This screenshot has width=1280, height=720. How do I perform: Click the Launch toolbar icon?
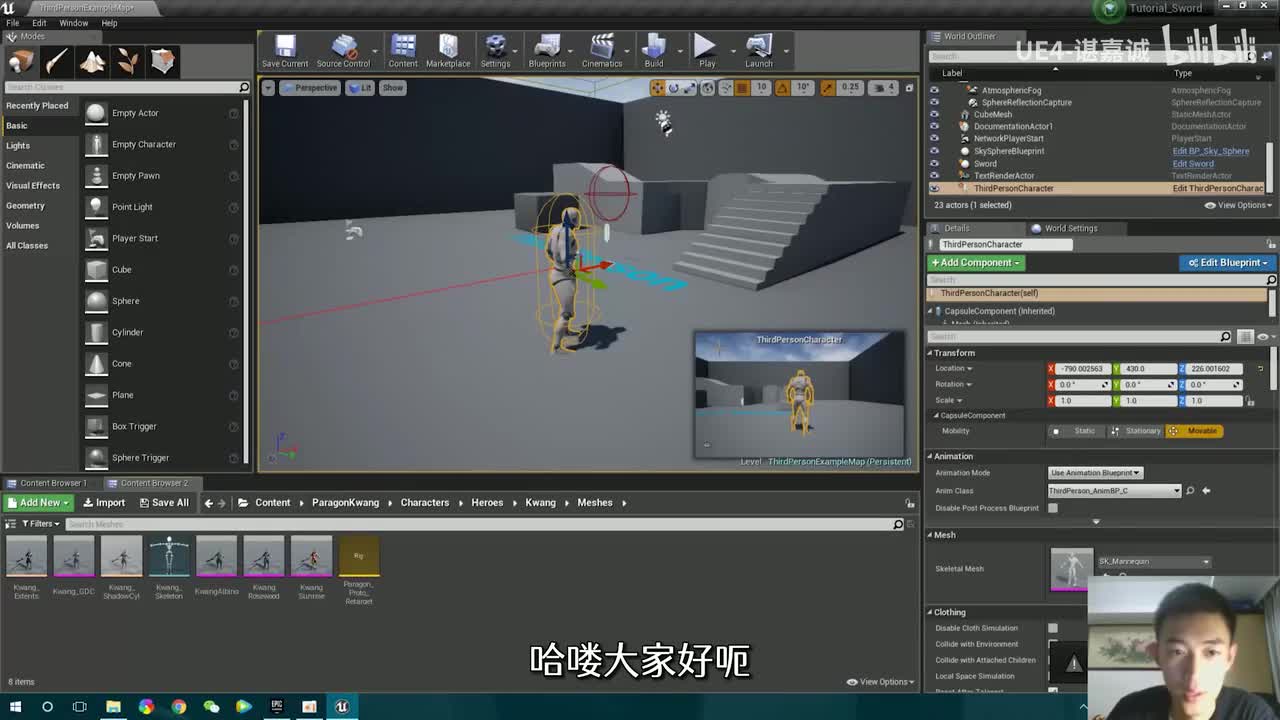(759, 51)
